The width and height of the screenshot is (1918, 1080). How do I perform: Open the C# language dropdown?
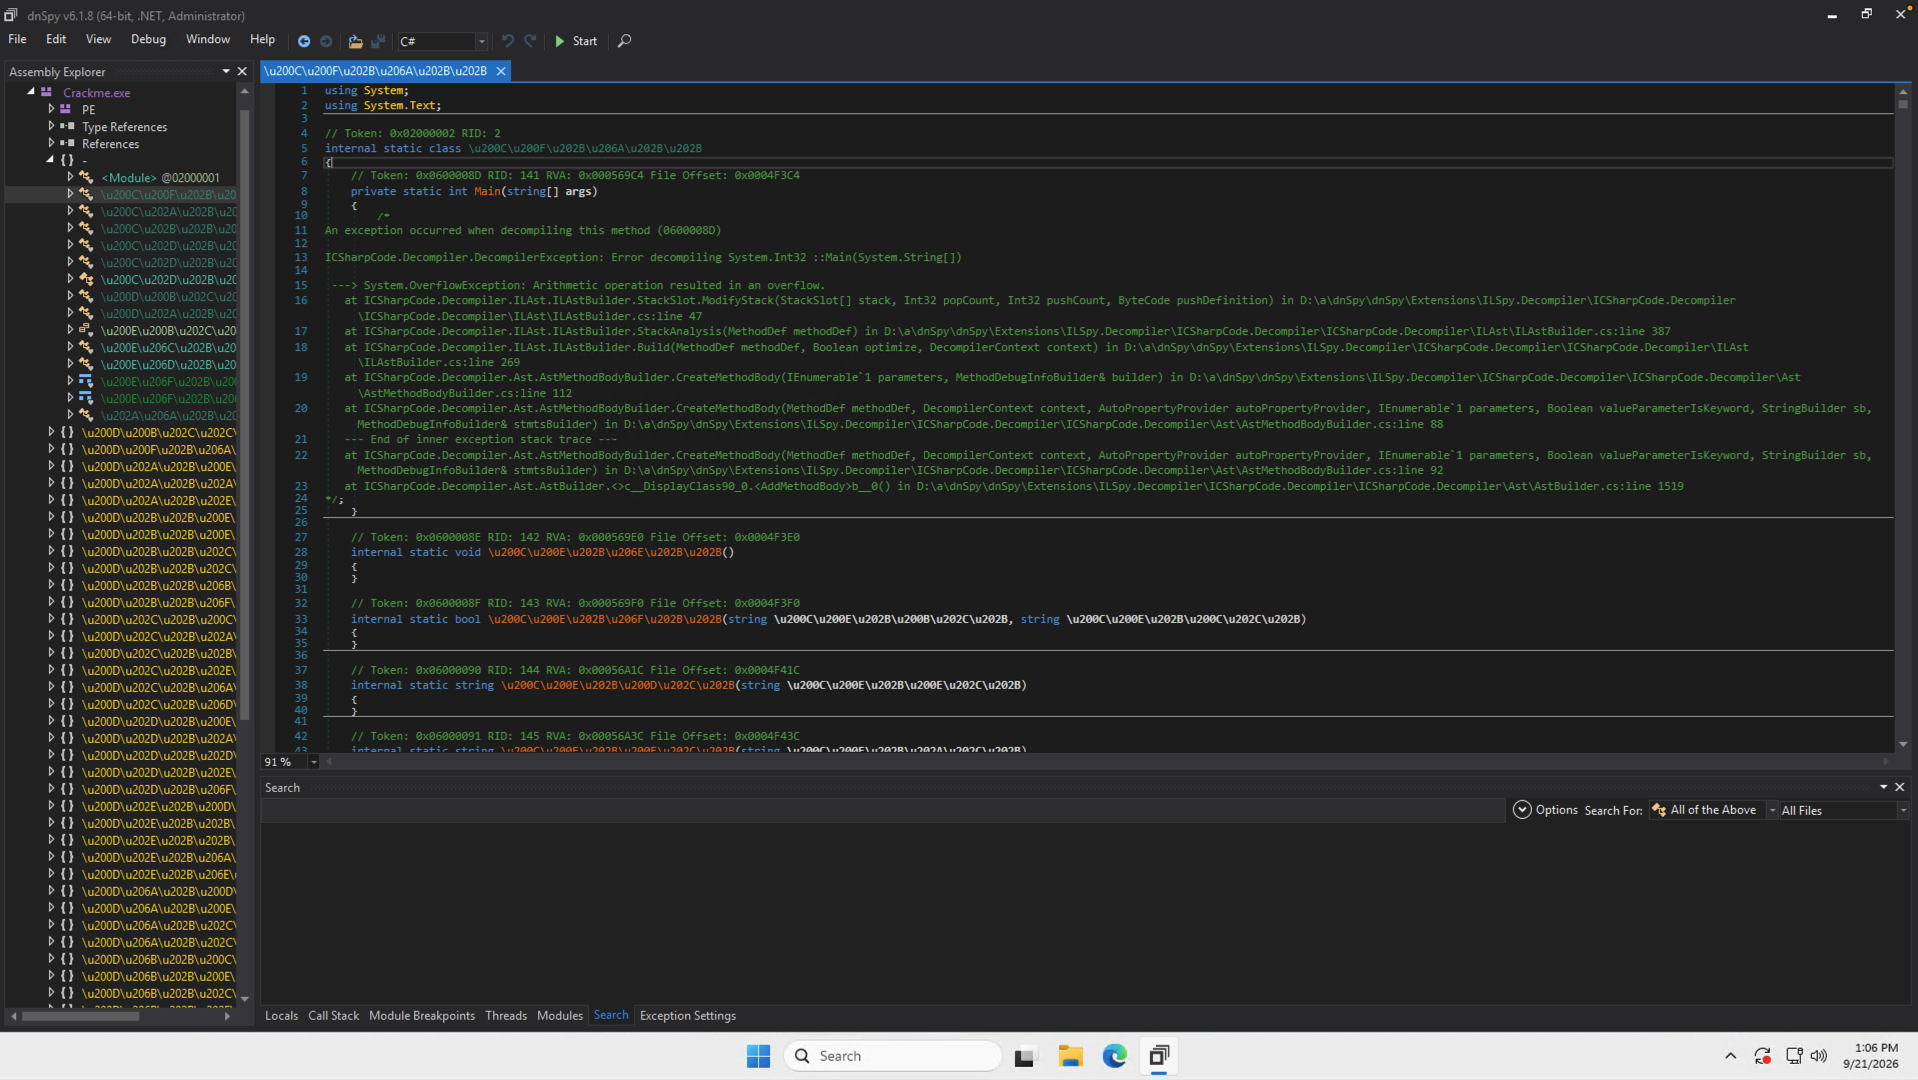click(442, 41)
